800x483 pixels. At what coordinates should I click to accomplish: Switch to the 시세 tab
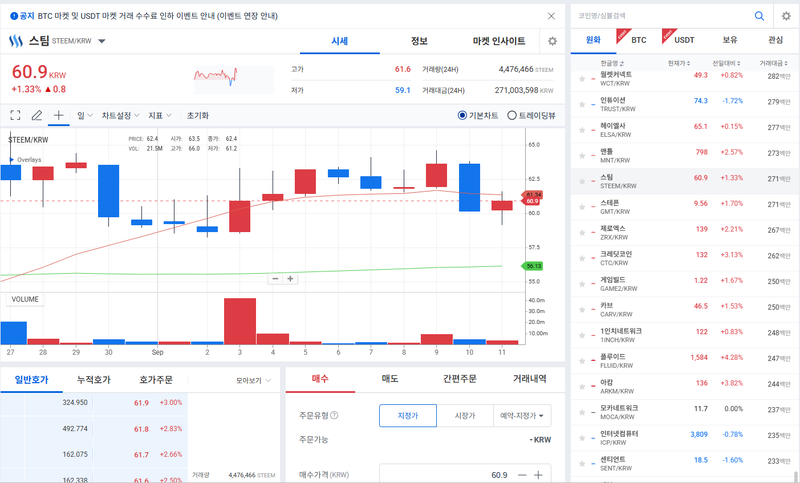pyautogui.click(x=340, y=41)
